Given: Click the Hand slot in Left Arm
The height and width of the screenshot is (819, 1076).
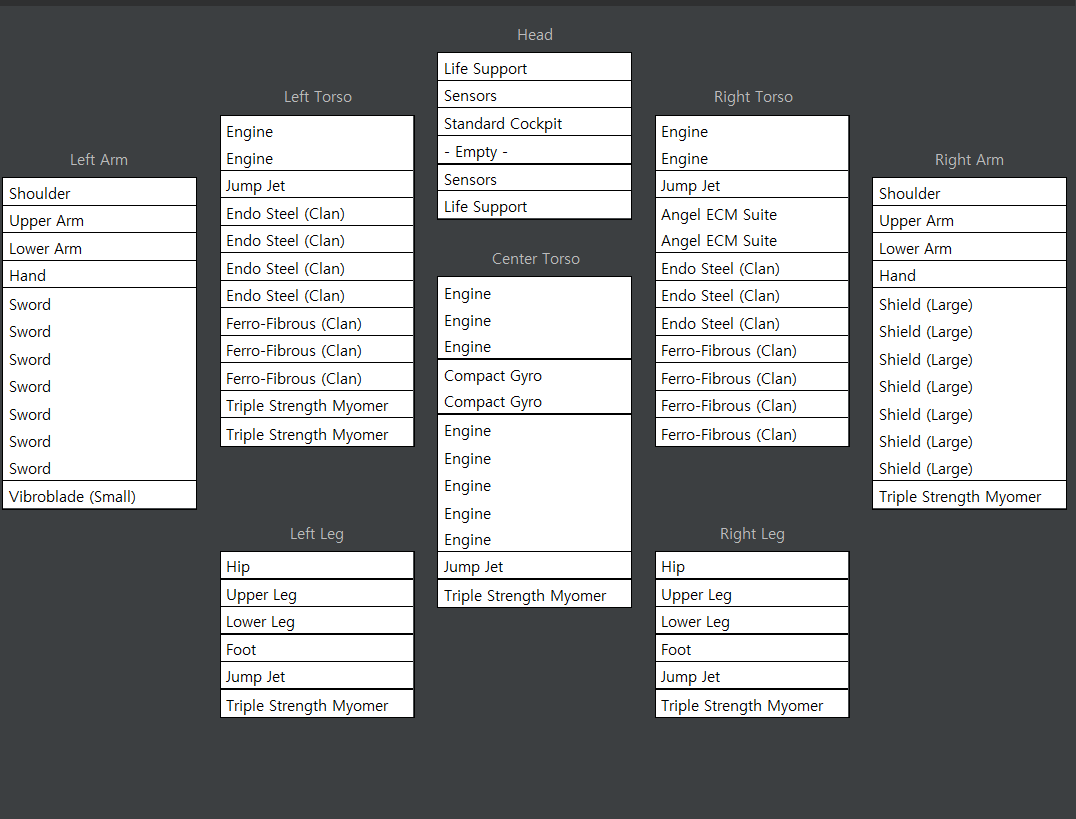Looking at the screenshot, I should pyautogui.click(x=99, y=275).
